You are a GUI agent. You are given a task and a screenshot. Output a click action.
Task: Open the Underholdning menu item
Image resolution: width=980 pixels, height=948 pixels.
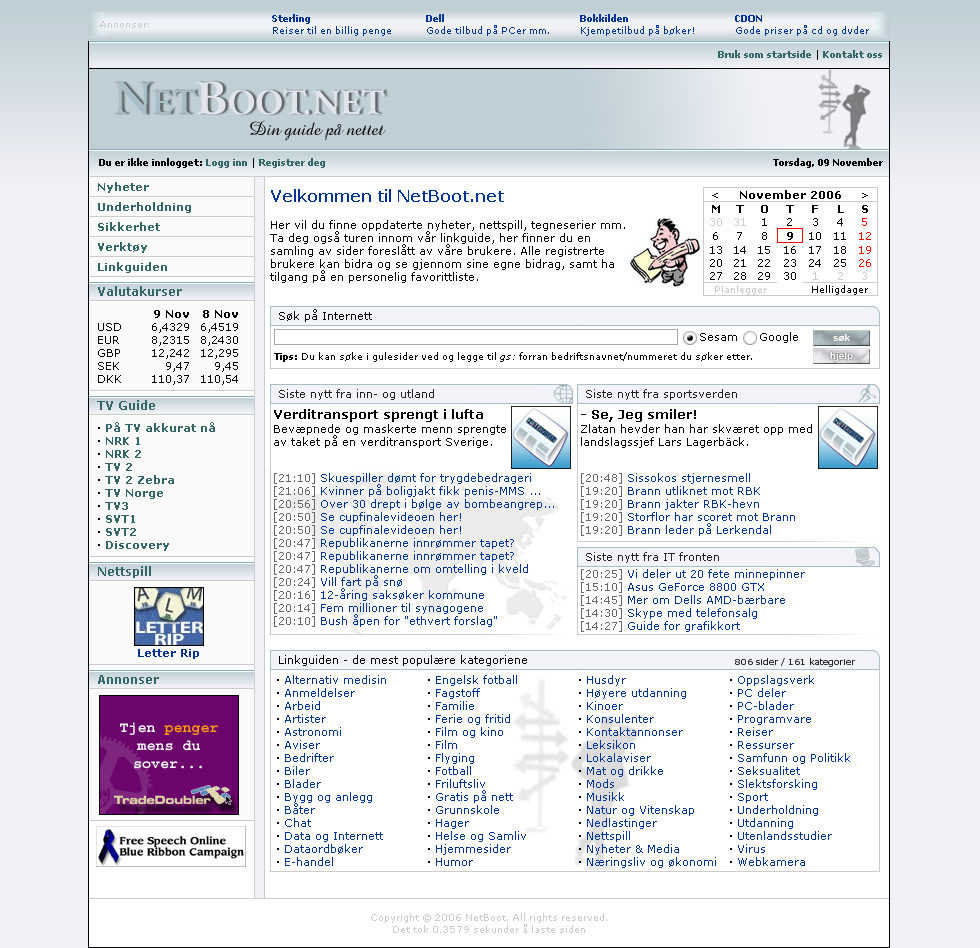(x=144, y=207)
